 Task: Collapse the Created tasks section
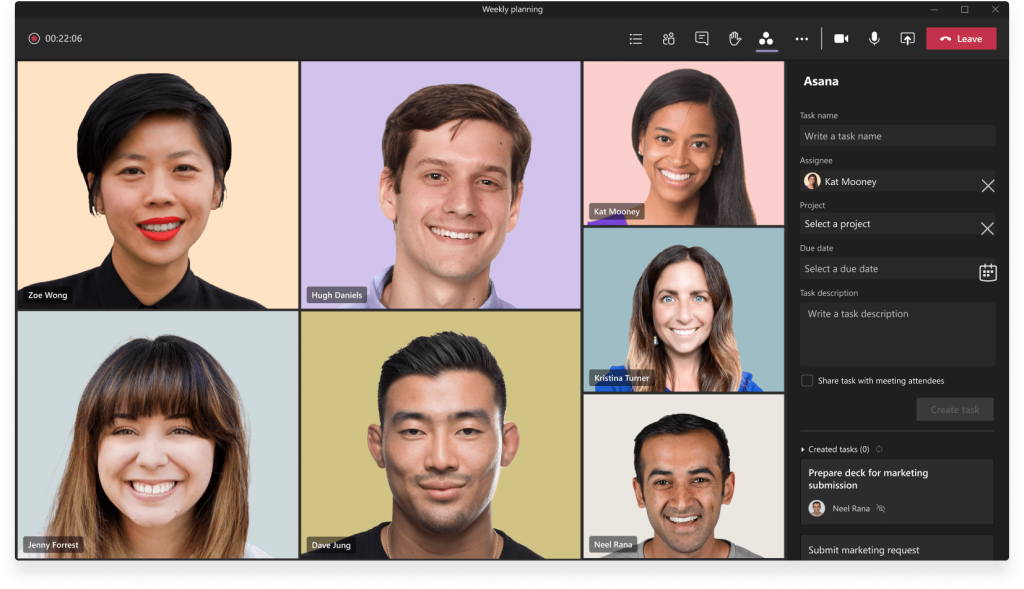[801, 449]
